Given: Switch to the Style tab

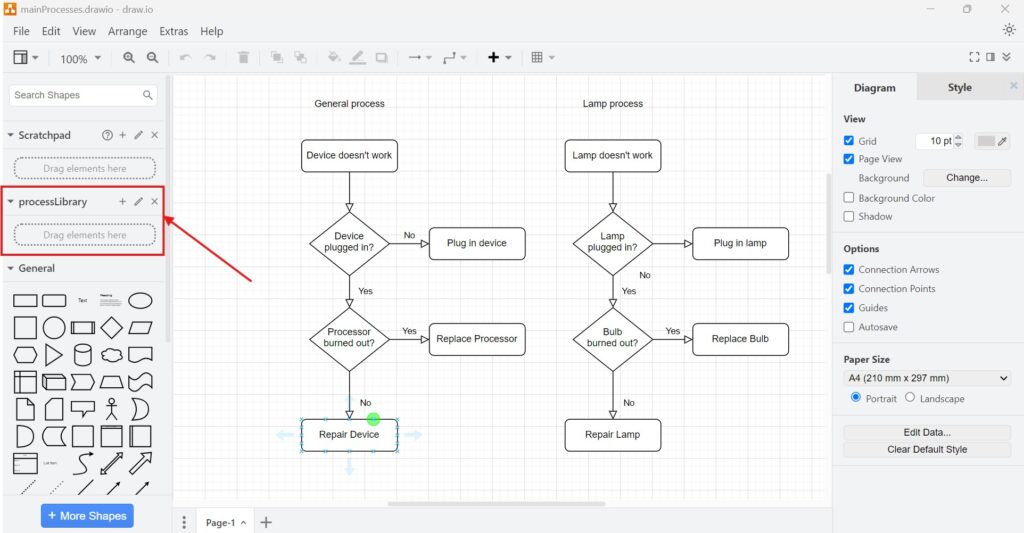Looking at the screenshot, I should point(959,88).
